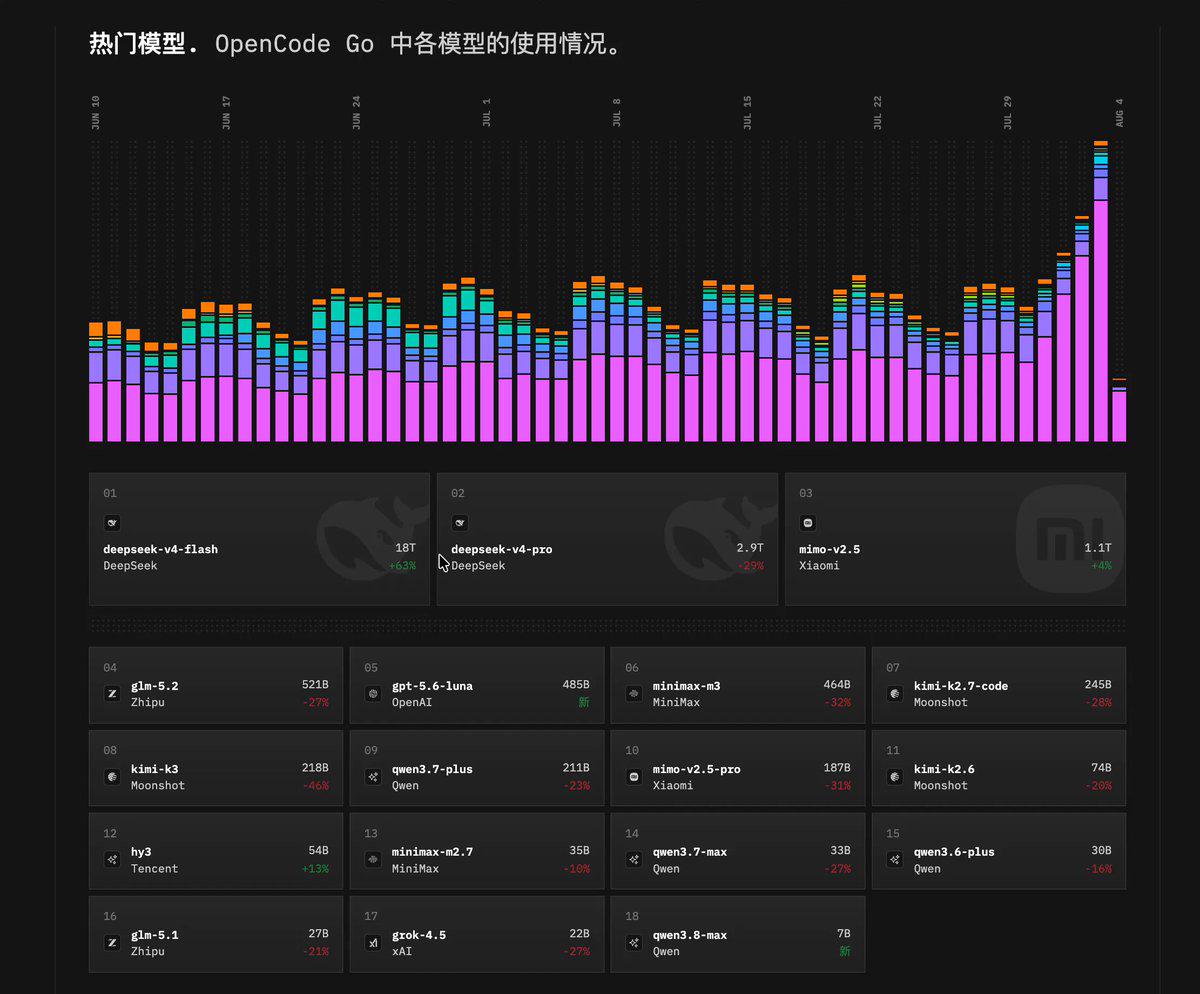Click the qwen3.8-max model name

tap(690, 935)
